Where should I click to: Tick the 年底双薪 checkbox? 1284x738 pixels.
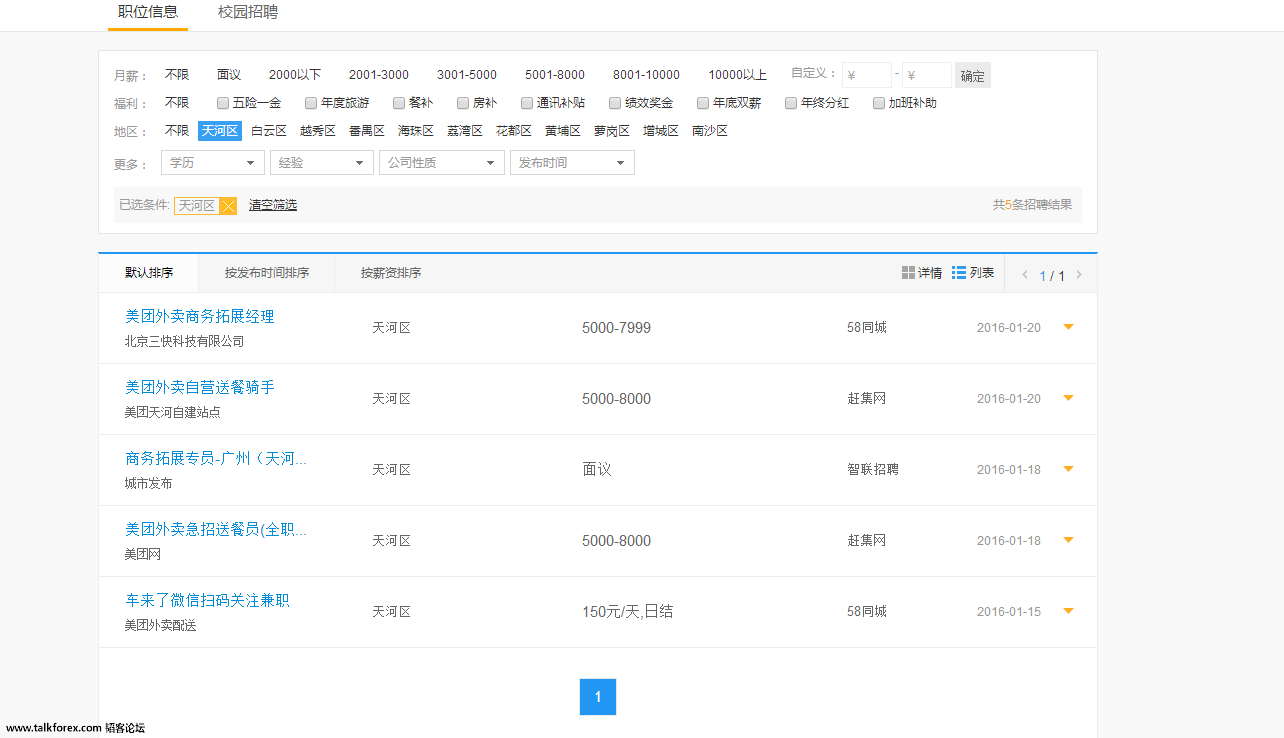point(703,103)
